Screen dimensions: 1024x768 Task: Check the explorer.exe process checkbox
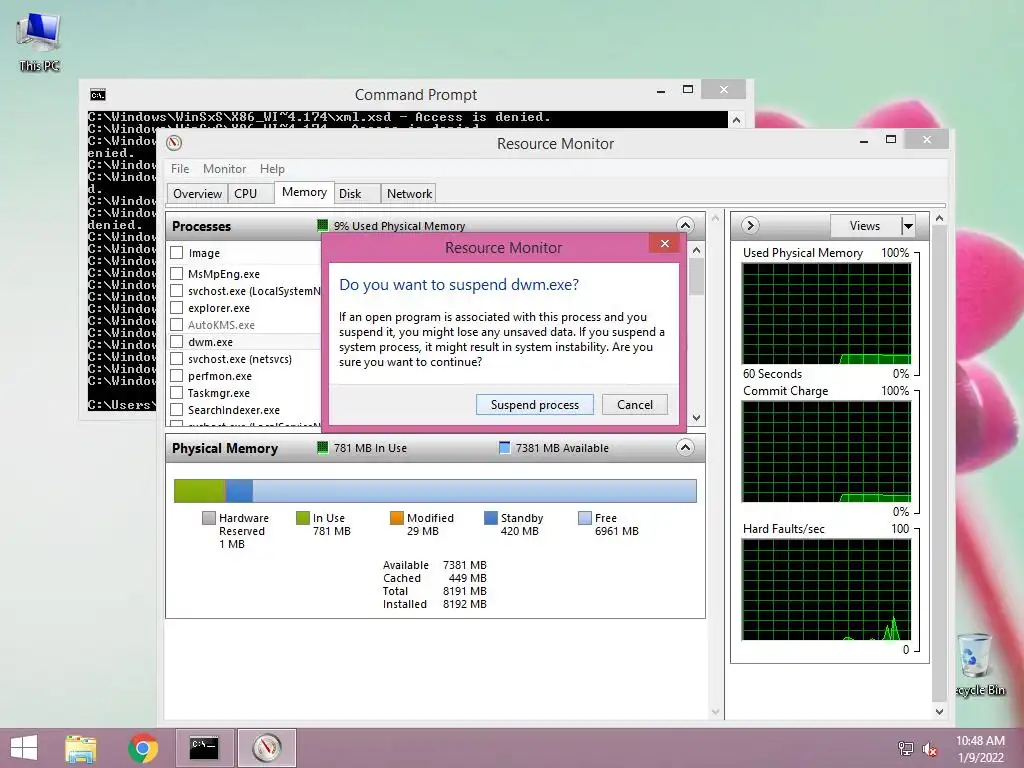pos(176,308)
